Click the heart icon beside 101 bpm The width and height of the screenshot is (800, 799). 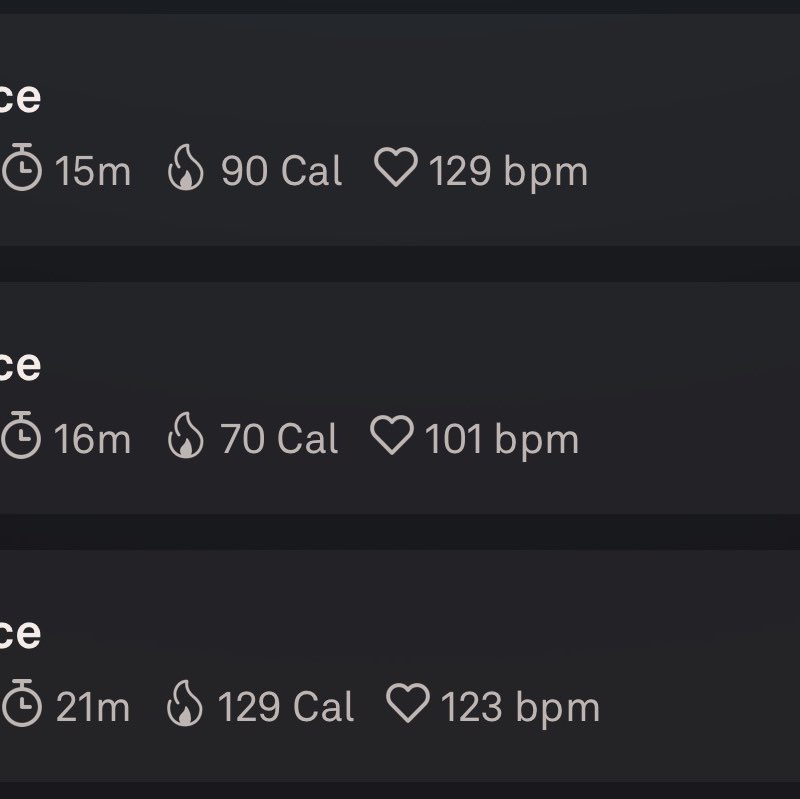point(392,434)
